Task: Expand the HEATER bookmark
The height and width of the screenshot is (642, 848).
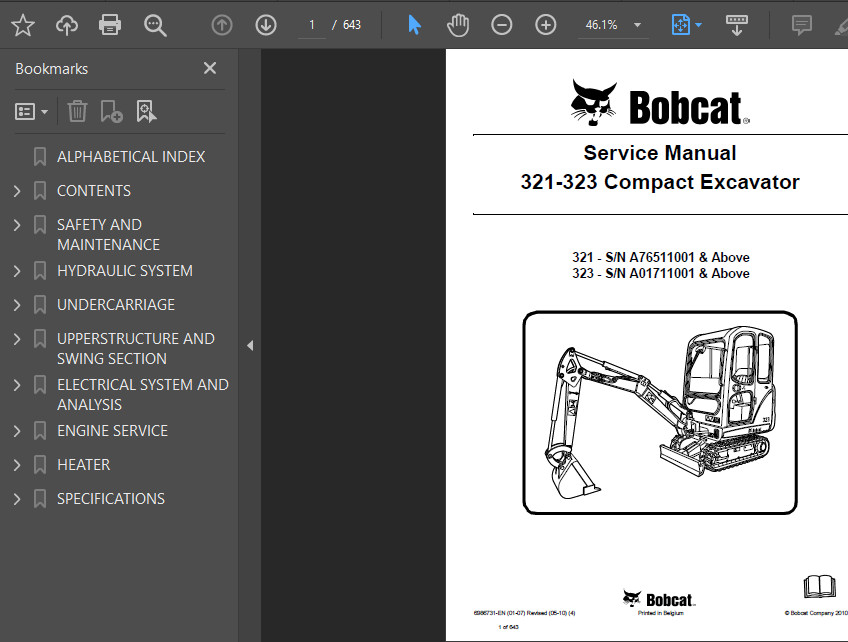Action: coord(17,465)
